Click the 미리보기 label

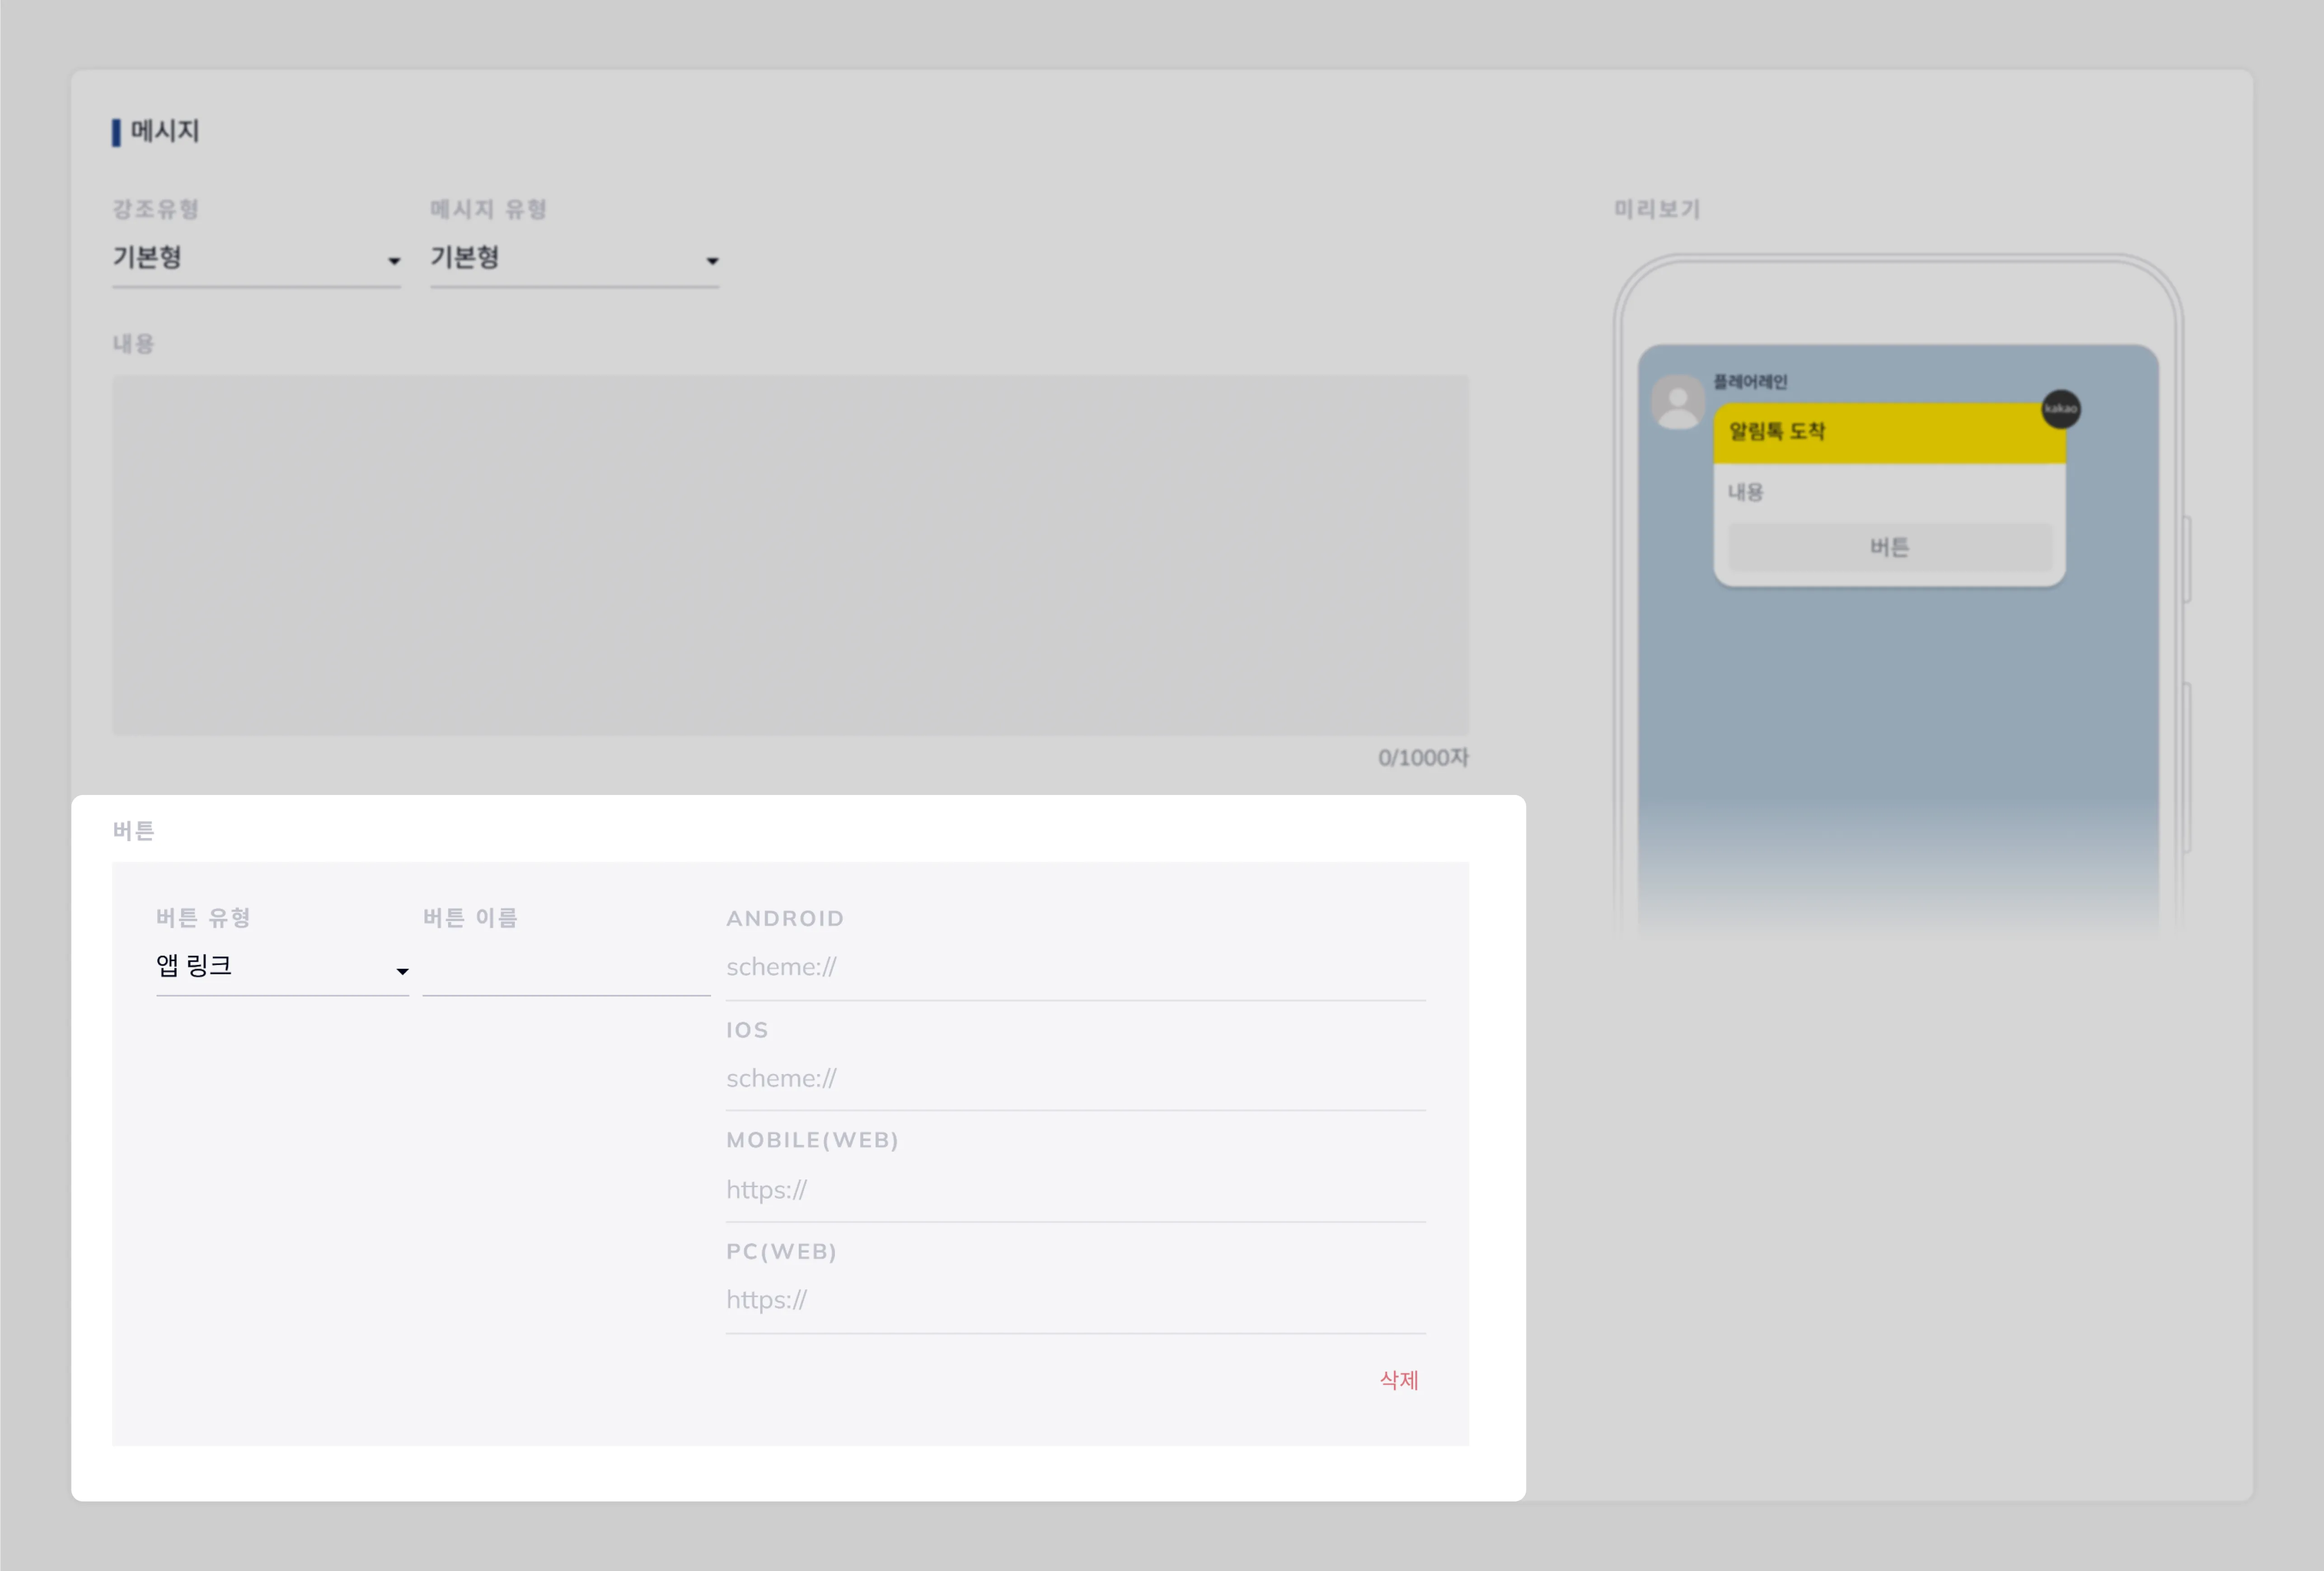tap(1657, 209)
